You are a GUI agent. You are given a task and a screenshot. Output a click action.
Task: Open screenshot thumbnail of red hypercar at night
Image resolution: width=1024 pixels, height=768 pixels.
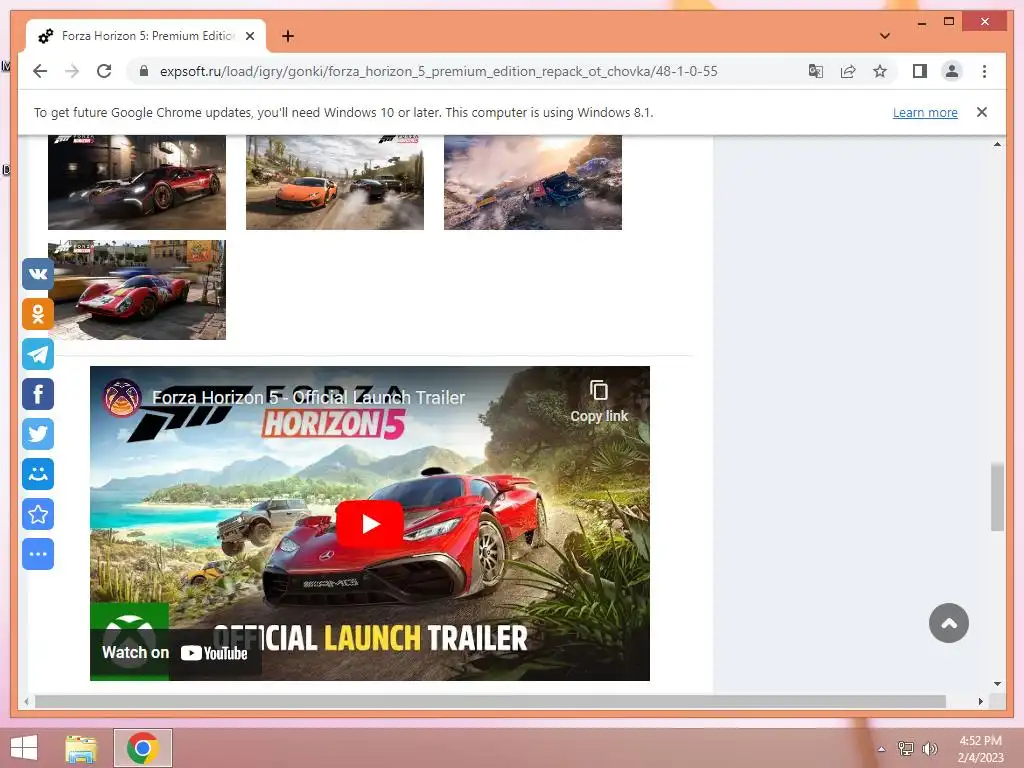137,182
